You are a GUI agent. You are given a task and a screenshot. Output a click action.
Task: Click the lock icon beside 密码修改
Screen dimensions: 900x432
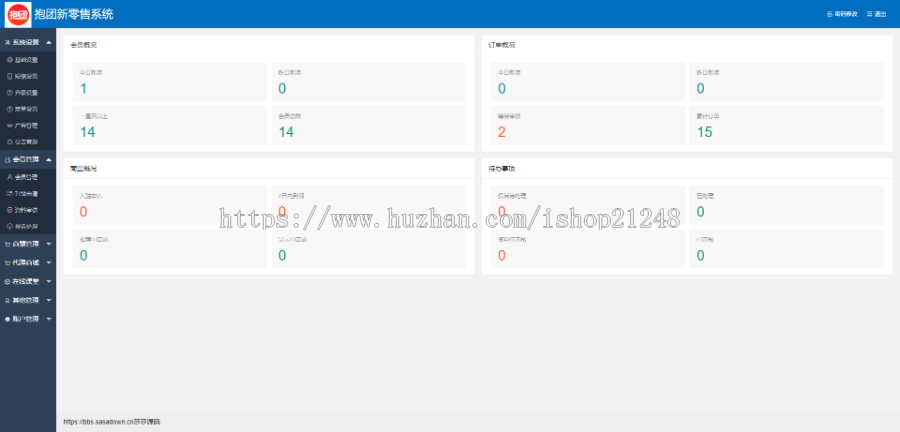point(829,14)
